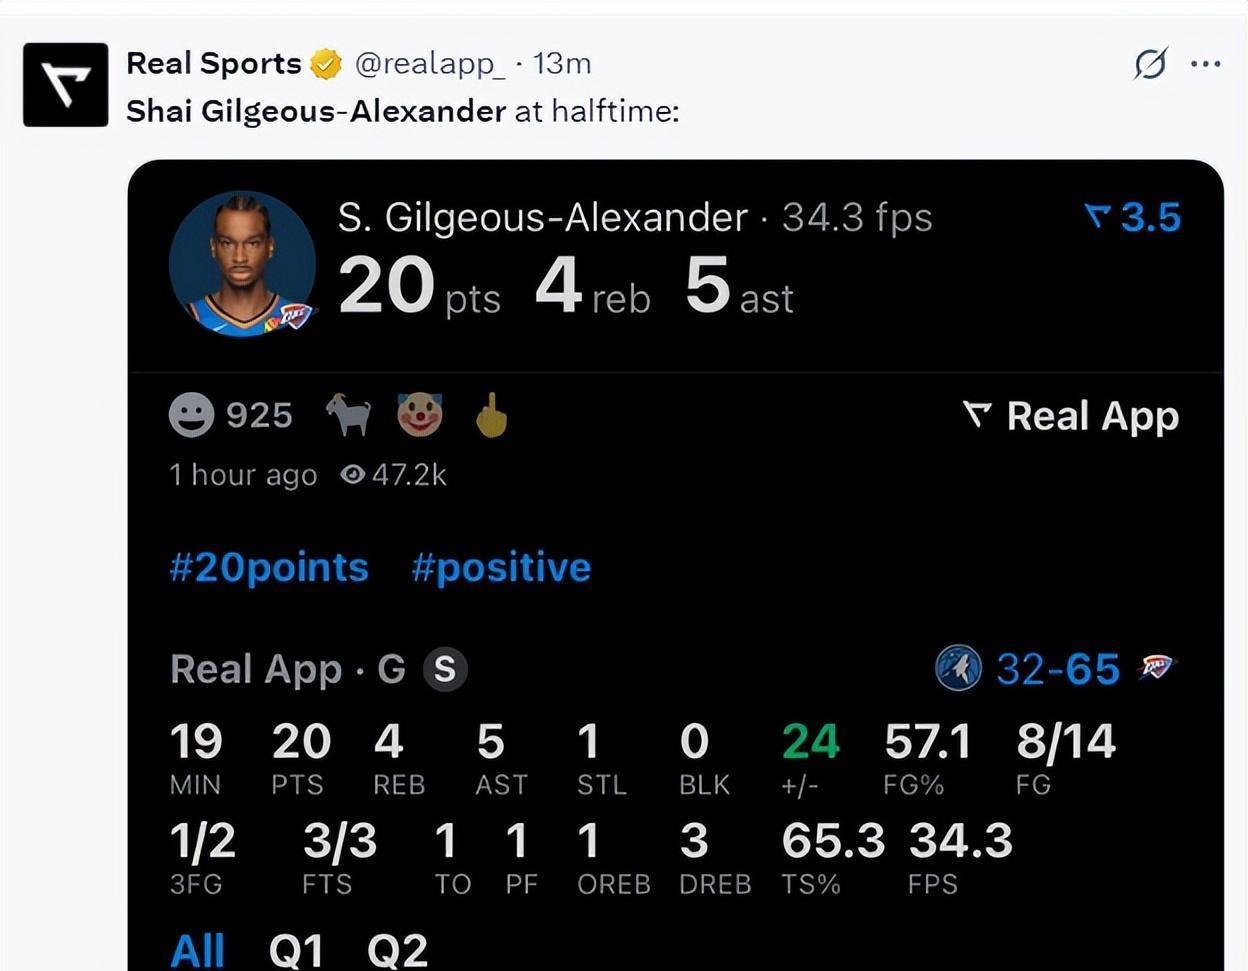Click the blue 3.5 rating badge
1248x971 pixels.
click(1133, 217)
